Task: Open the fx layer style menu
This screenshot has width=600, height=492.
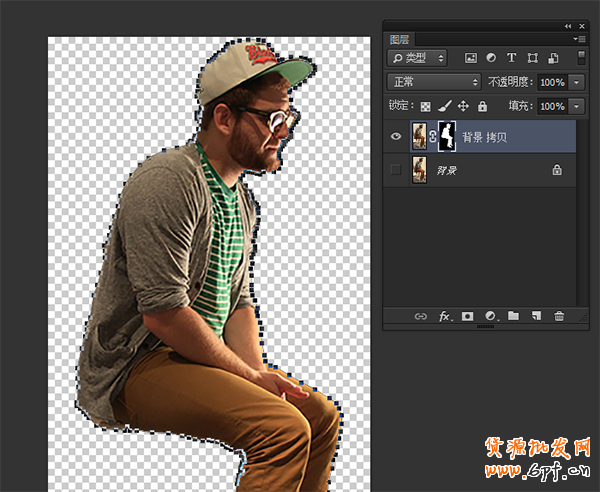Action: (445, 316)
